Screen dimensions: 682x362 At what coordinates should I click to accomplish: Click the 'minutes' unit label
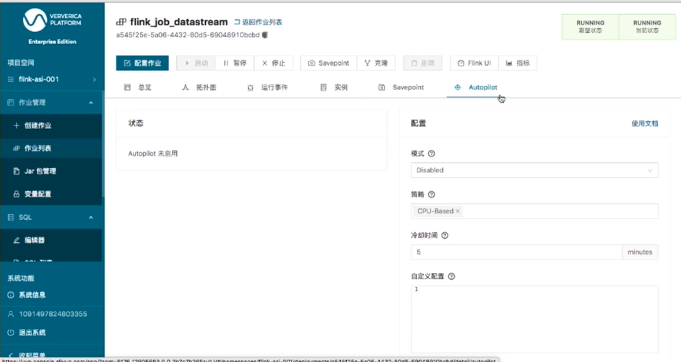[640, 252]
